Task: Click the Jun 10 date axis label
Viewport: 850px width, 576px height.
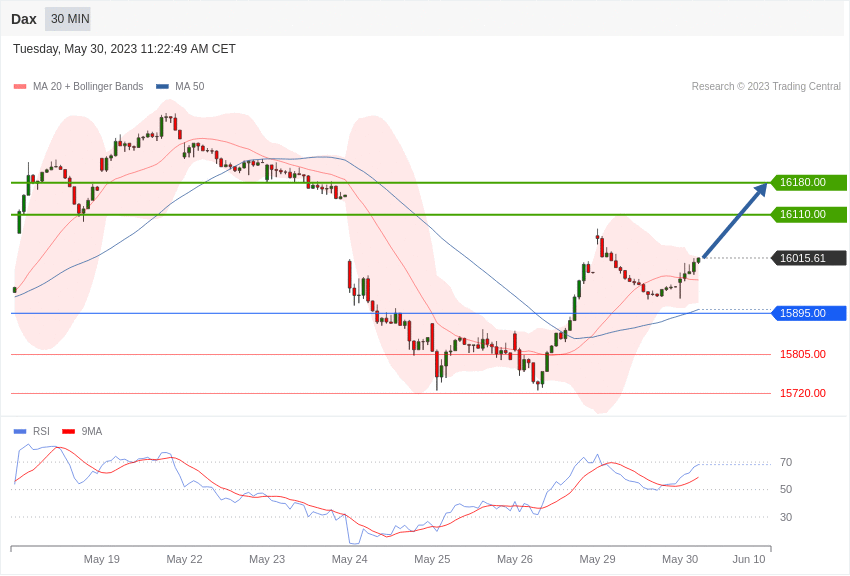Action: tap(749, 559)
